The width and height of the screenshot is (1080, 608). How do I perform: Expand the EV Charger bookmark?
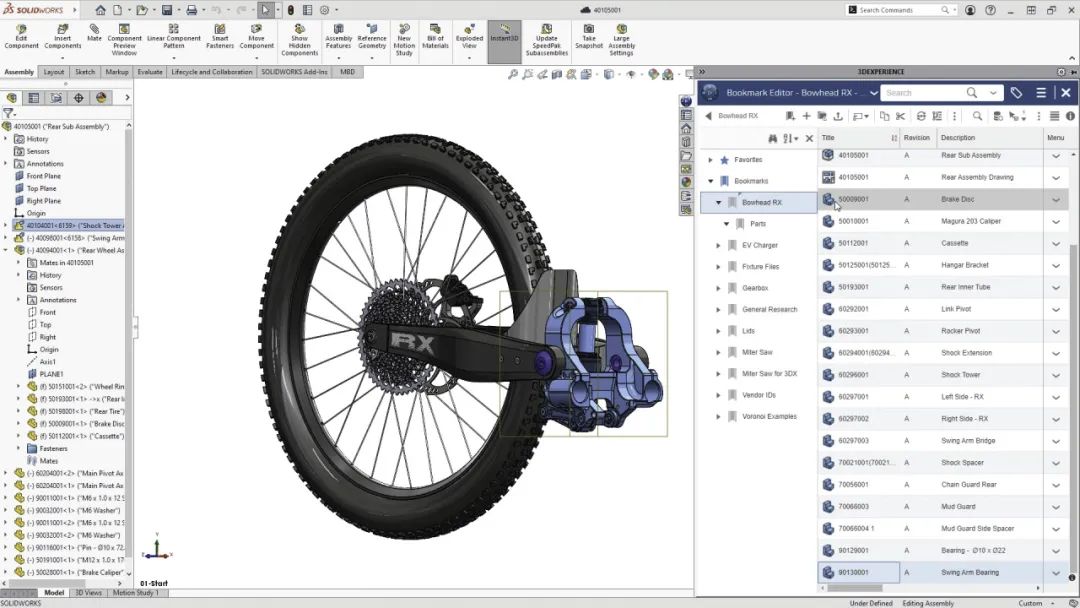(x=718, y=245)
